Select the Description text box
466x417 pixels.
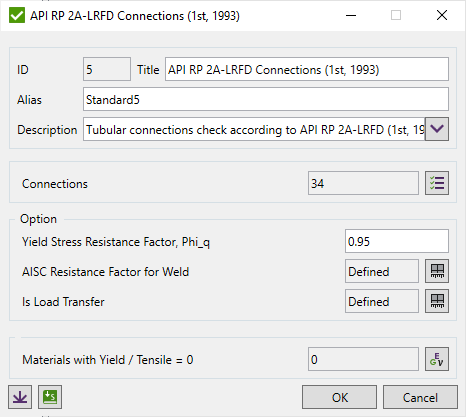[x=254, y=129]
